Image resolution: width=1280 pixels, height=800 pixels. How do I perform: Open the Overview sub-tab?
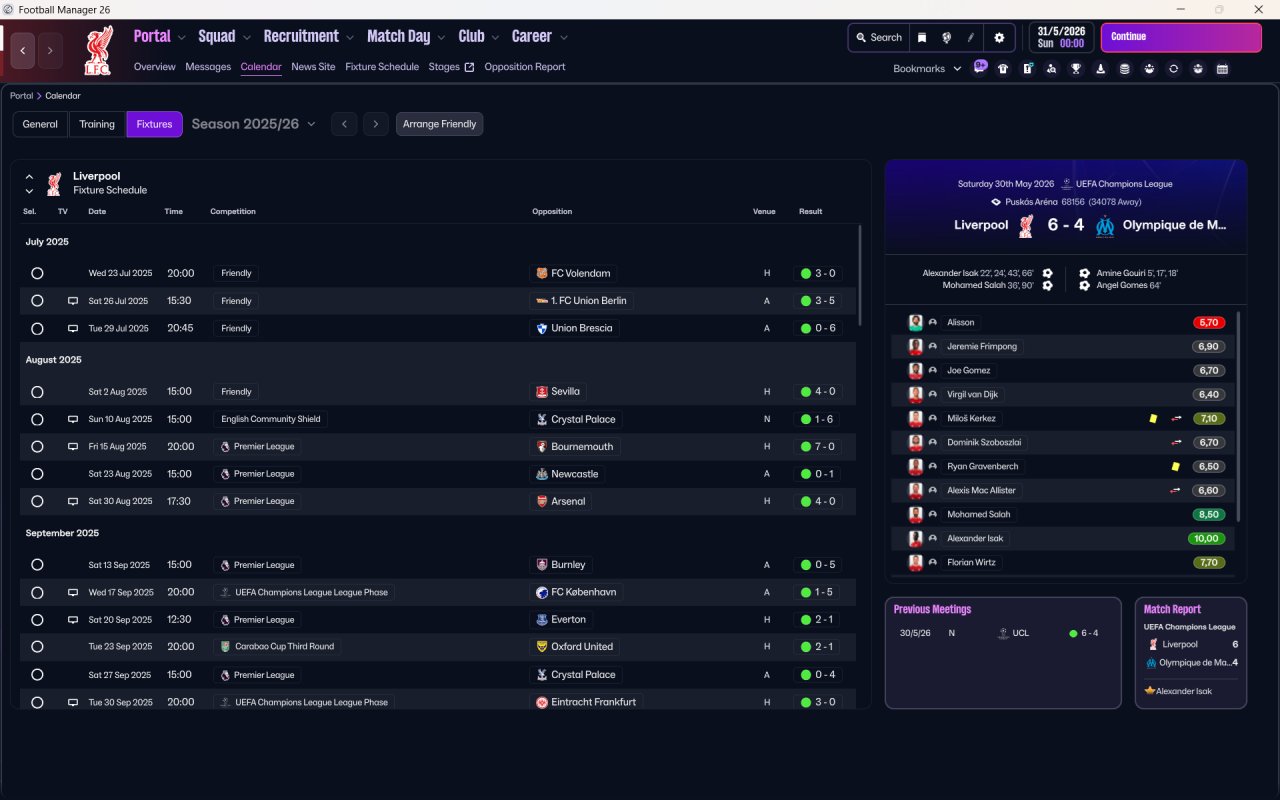point(155,67)
